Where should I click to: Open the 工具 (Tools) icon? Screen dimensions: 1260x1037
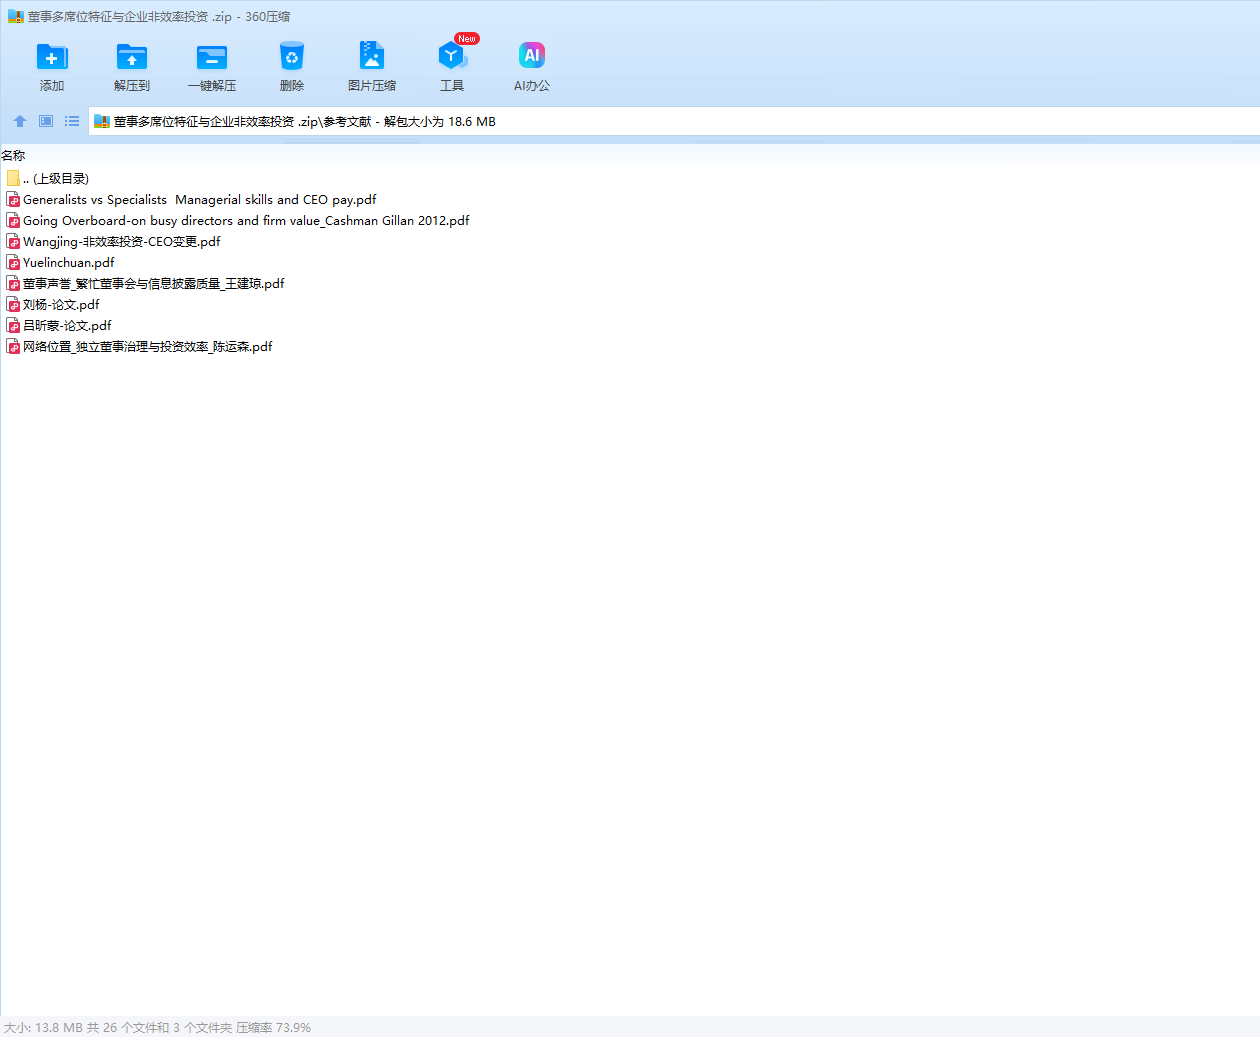(452, 56)
